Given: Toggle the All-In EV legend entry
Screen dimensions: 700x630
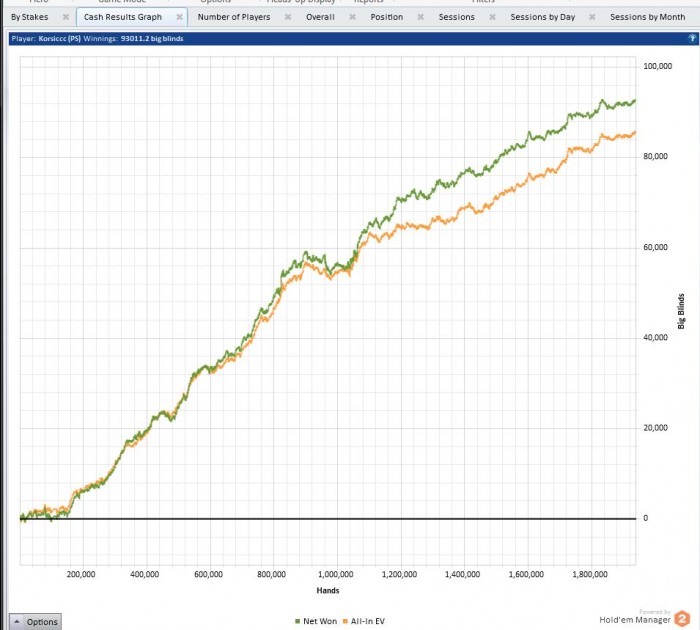Looking at the screenshot, I should [x=364, y=621].
